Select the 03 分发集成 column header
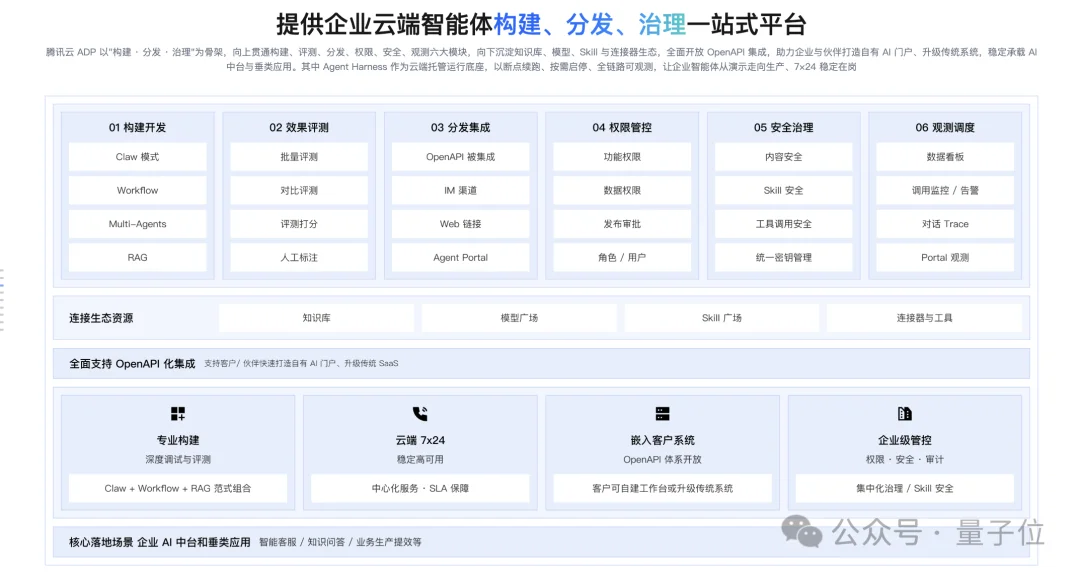 (461, 127)
